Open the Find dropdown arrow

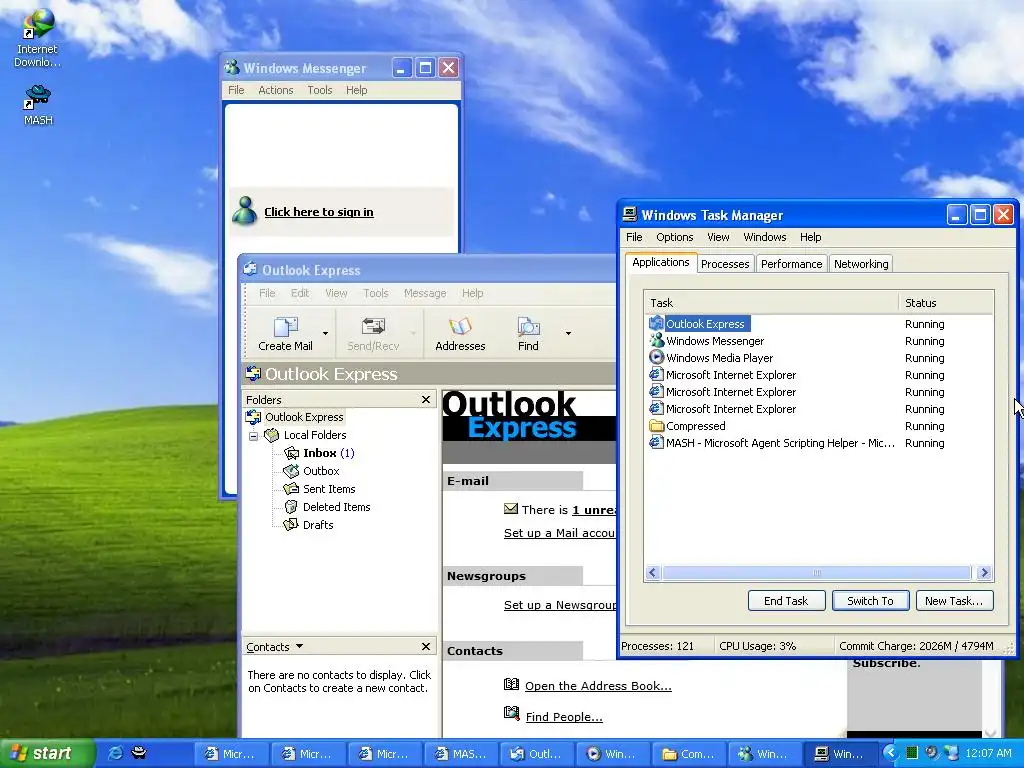568,334
